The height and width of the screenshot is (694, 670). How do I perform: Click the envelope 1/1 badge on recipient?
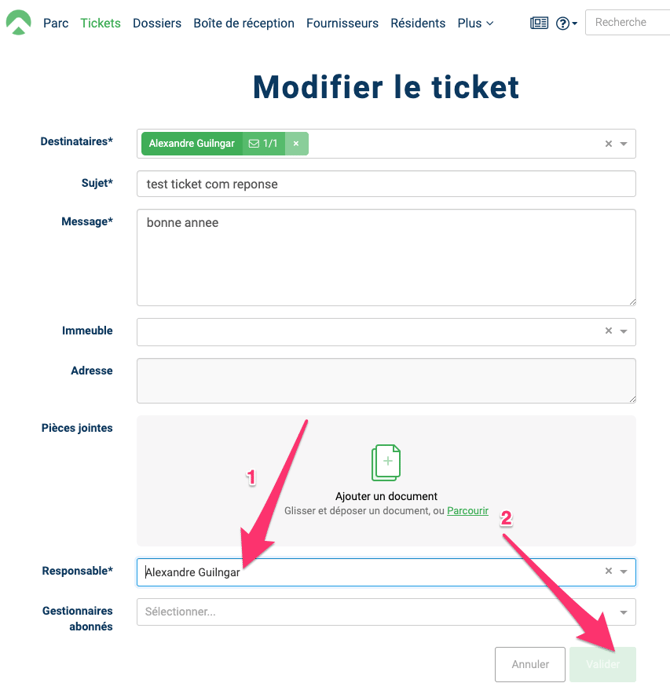click(x=263, y=144)
